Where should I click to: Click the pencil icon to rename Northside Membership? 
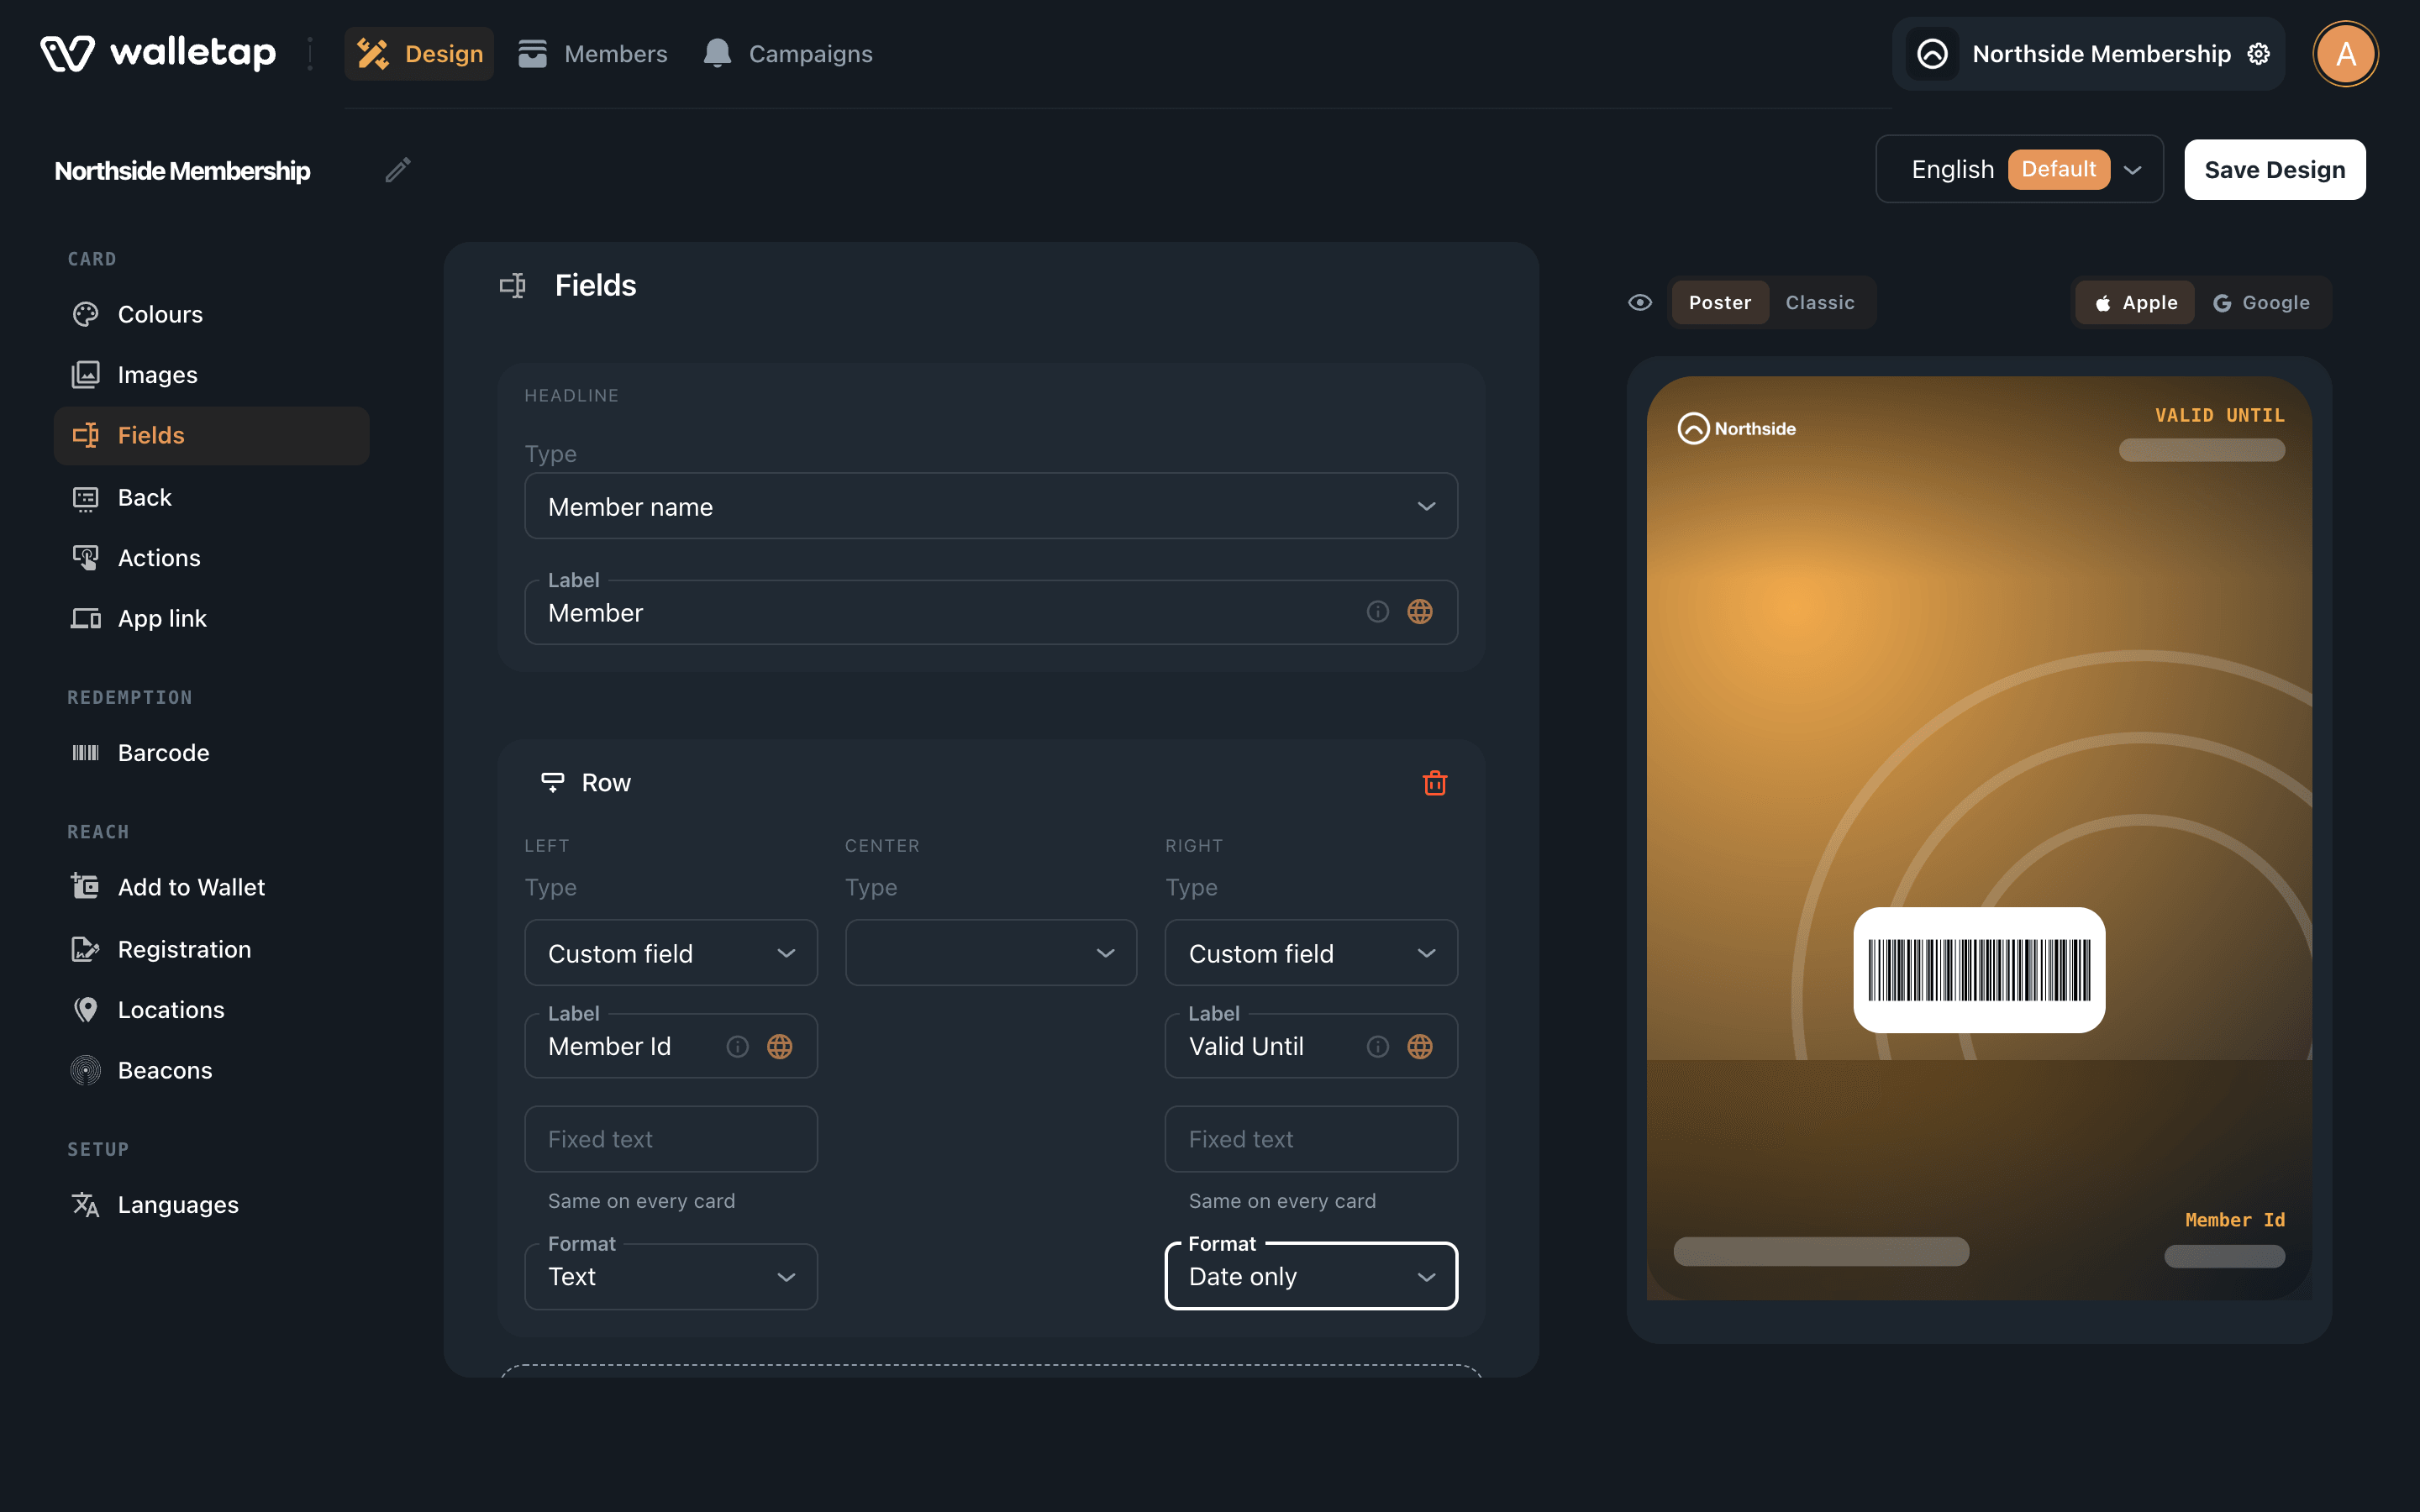pos(398,170)
